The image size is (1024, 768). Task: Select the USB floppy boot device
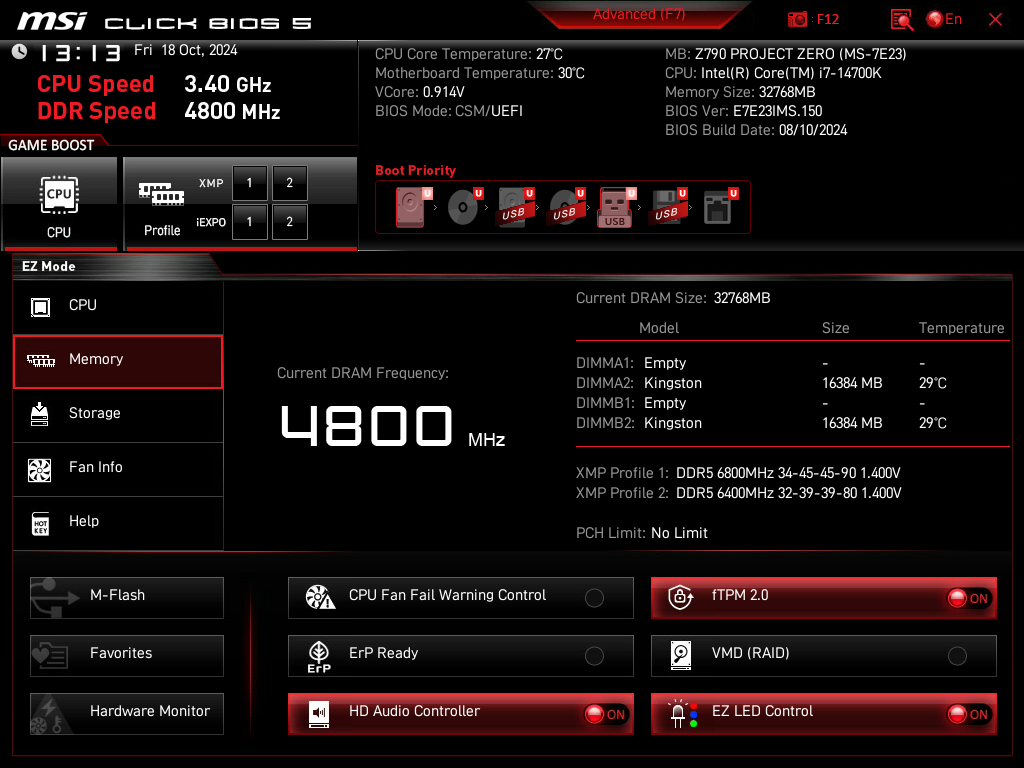click(668, 207)
